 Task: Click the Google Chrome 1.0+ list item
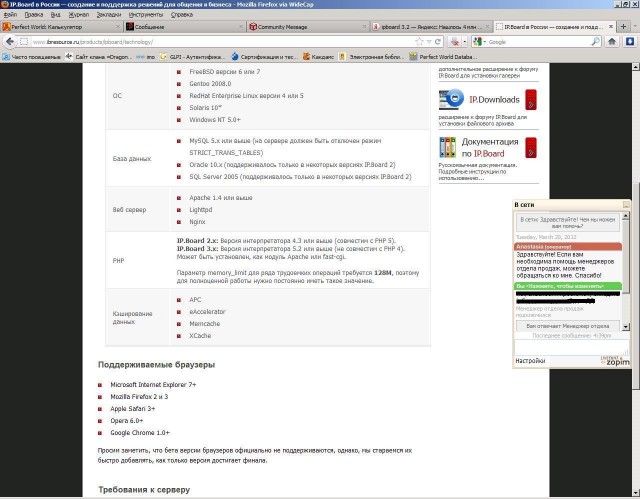[x=140, y=433]
